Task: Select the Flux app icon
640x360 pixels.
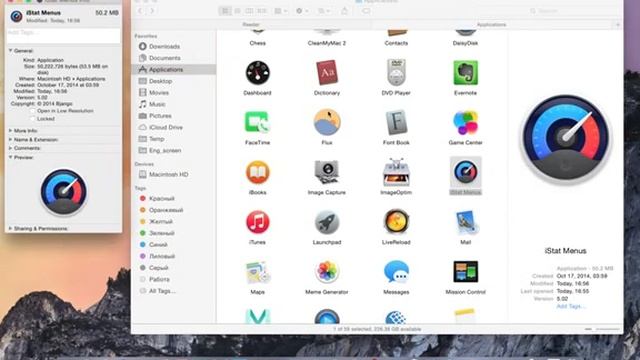Action: 327,122
